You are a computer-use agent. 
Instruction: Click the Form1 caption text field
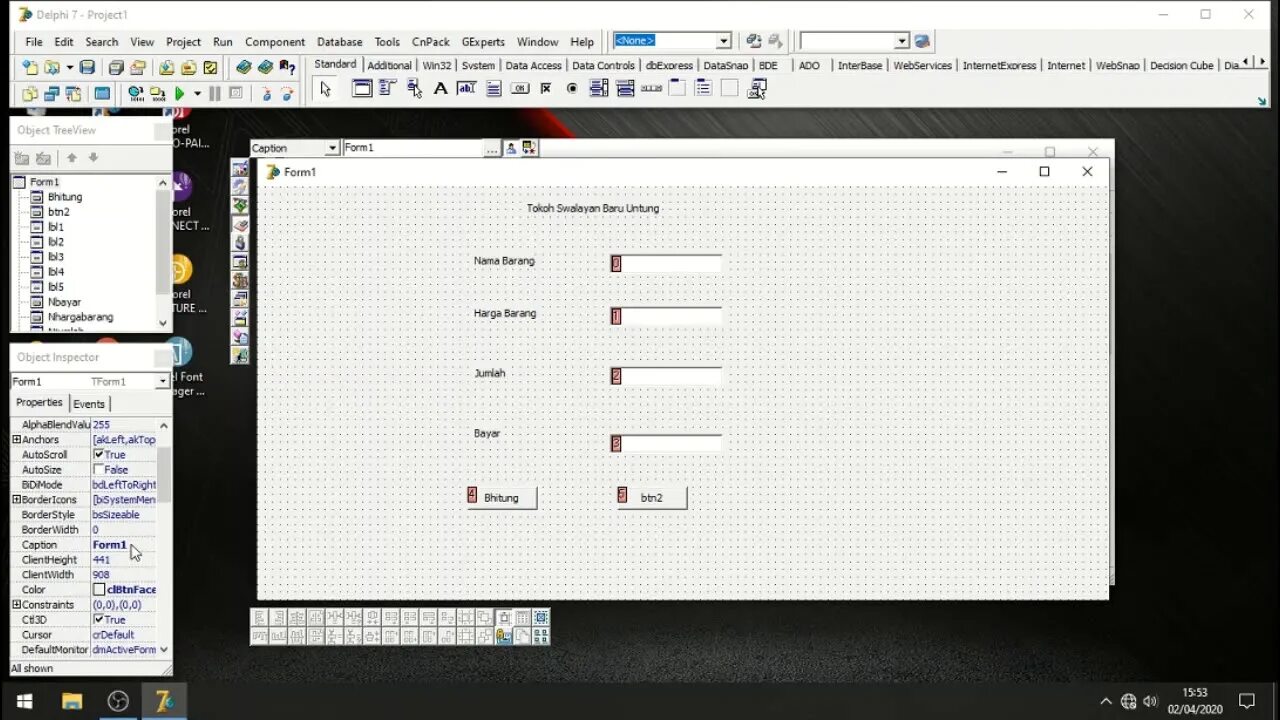pyautogui.click(x=413, y=148)
